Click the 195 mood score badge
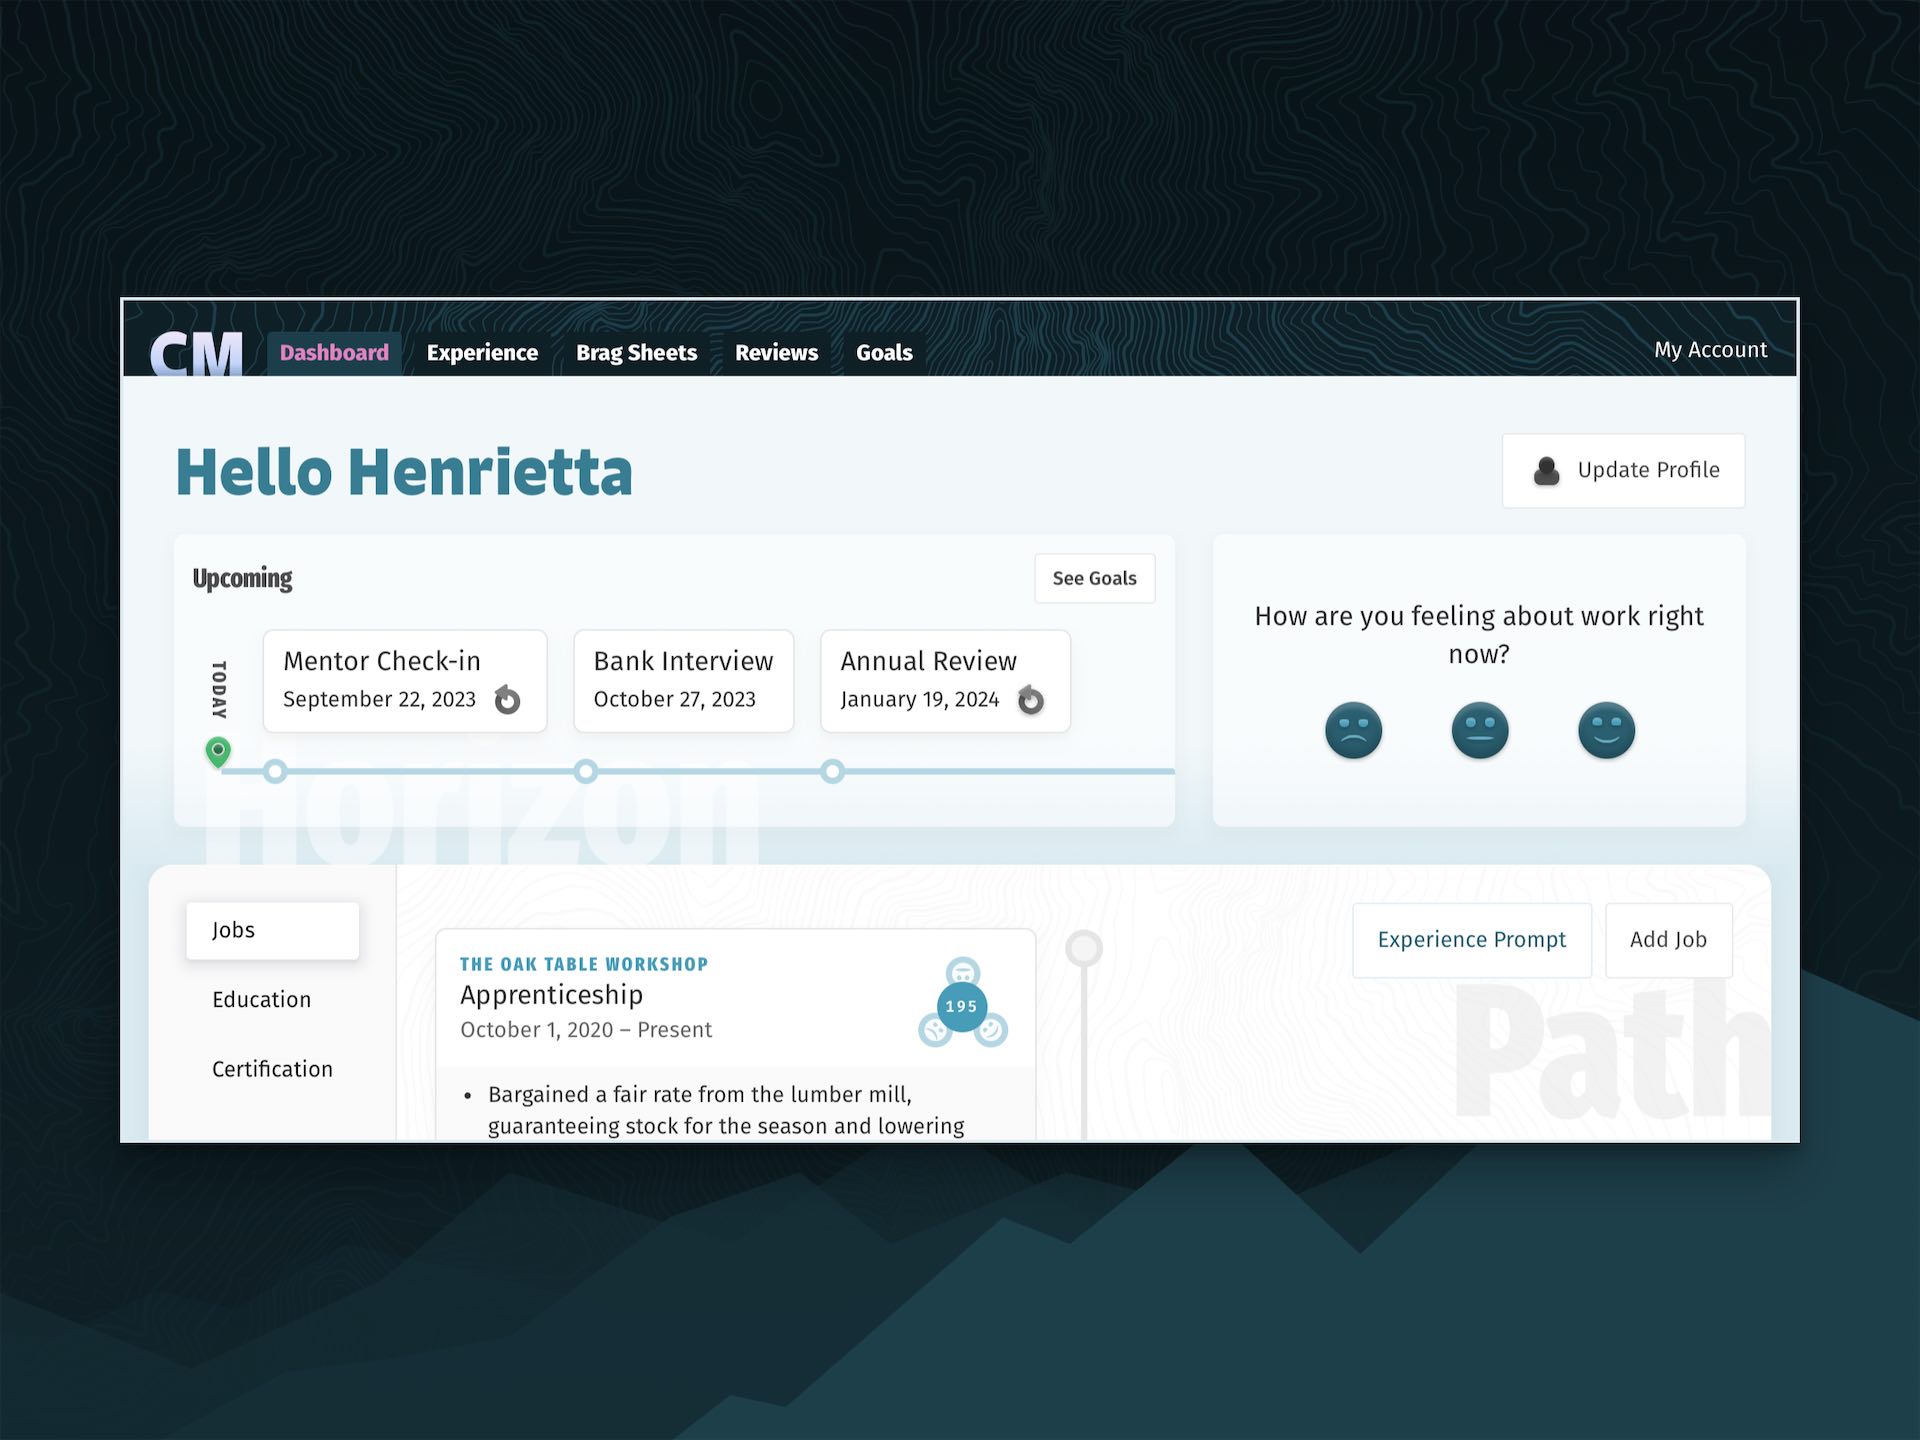Viewport: 1920px width, 1440px height. pyautogui.click(x=961, y=1007)
